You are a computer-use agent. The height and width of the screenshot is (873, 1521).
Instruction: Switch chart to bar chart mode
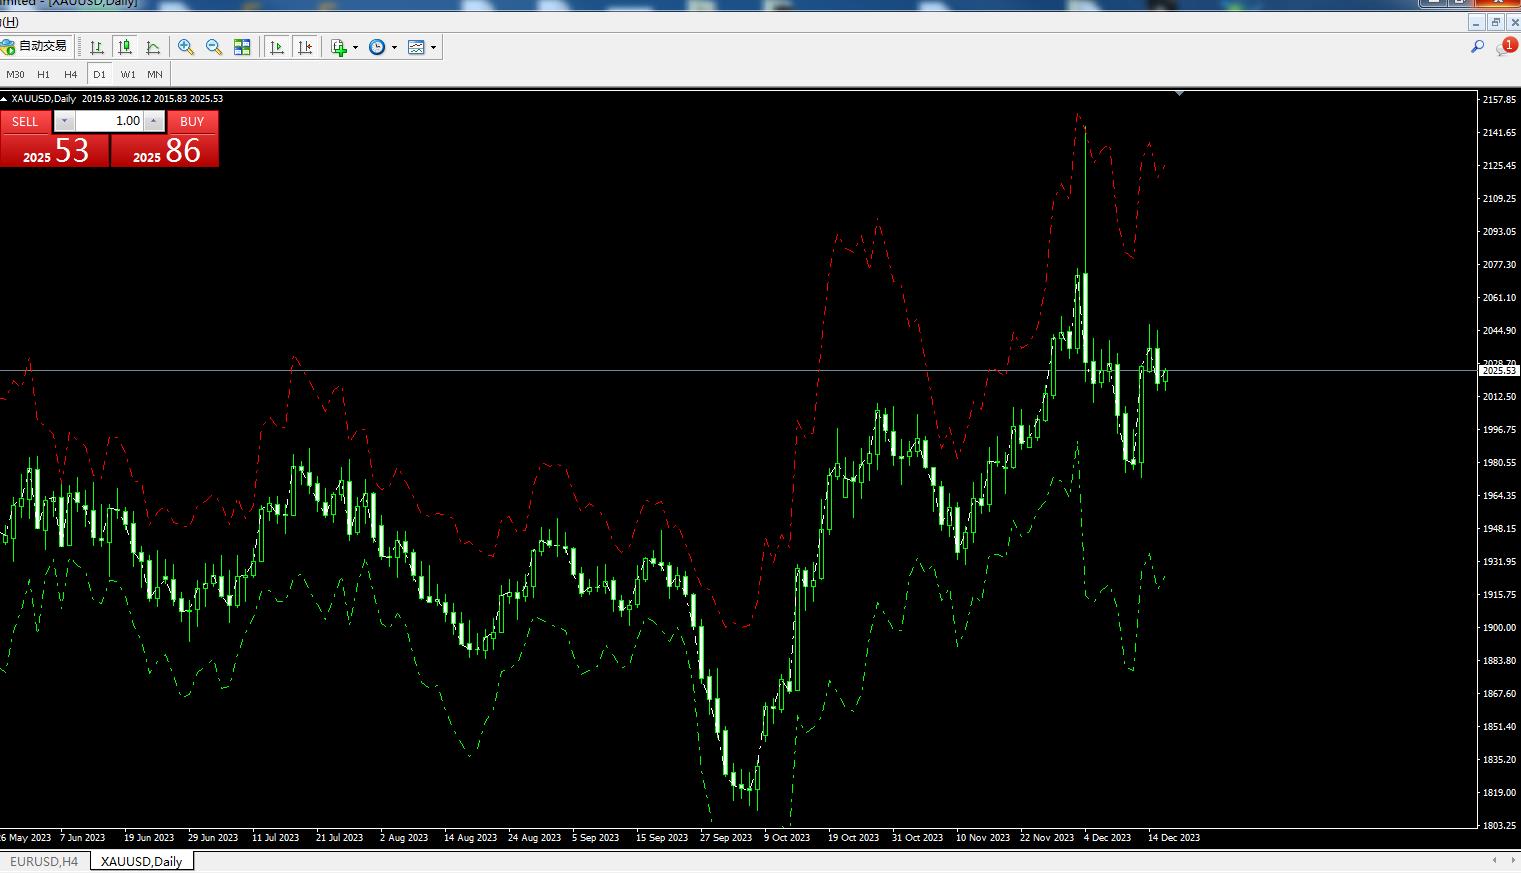pyautogui.click(x=97, y=47)
